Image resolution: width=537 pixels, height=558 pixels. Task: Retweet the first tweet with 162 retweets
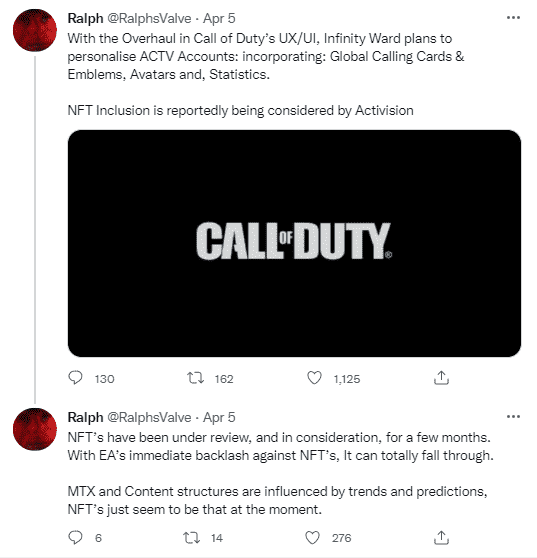click(x=196, y=378)
